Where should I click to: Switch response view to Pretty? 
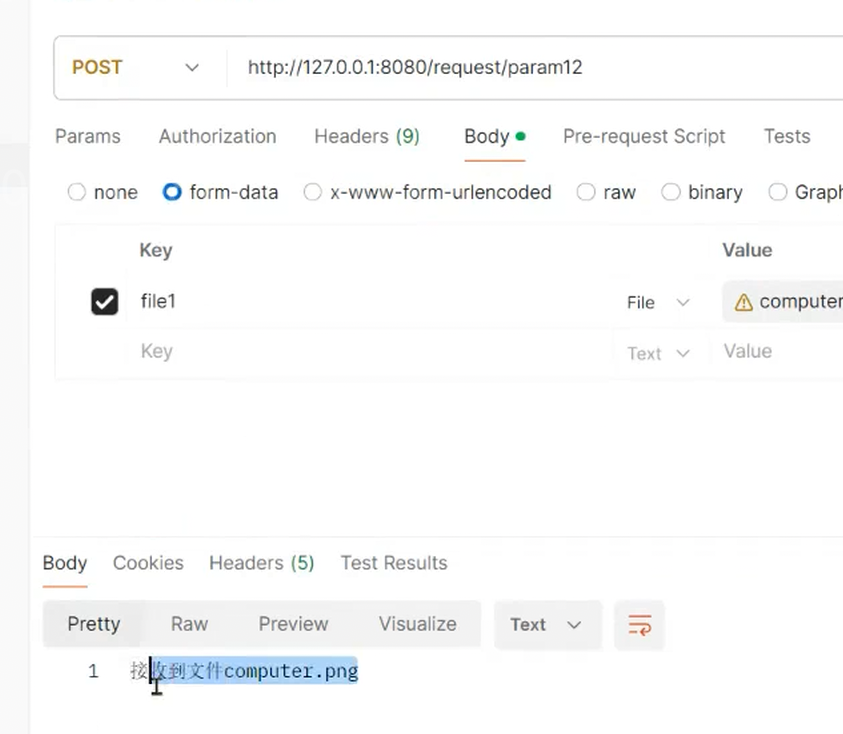pos(94,624)
